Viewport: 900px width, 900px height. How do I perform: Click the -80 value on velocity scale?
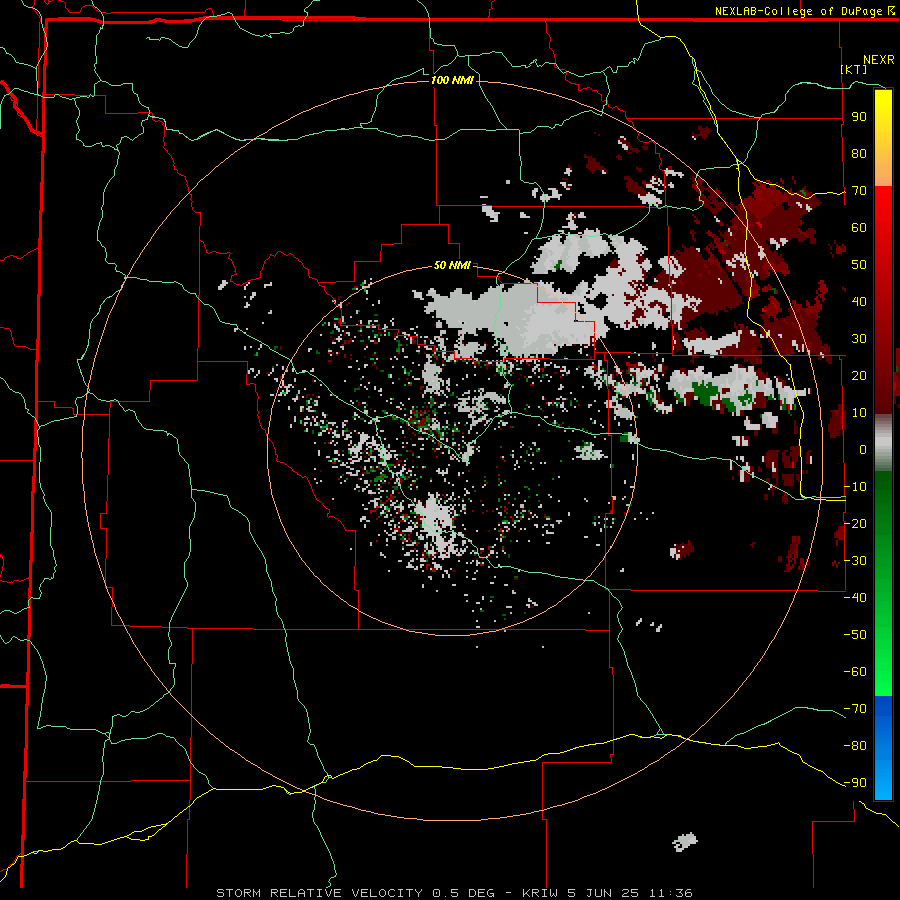(855, 746)
